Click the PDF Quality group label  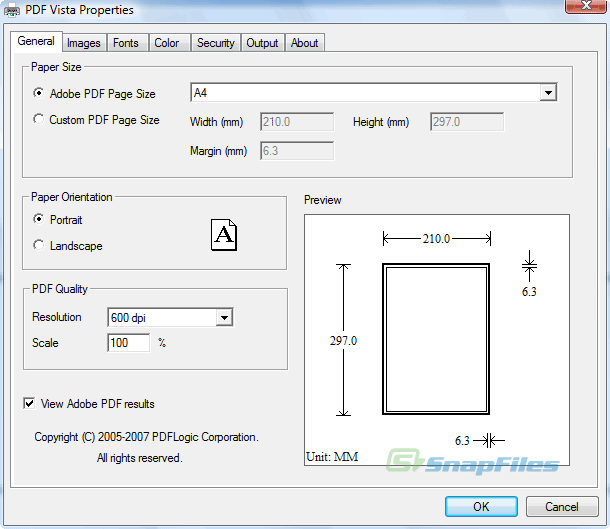click(60, 289)
